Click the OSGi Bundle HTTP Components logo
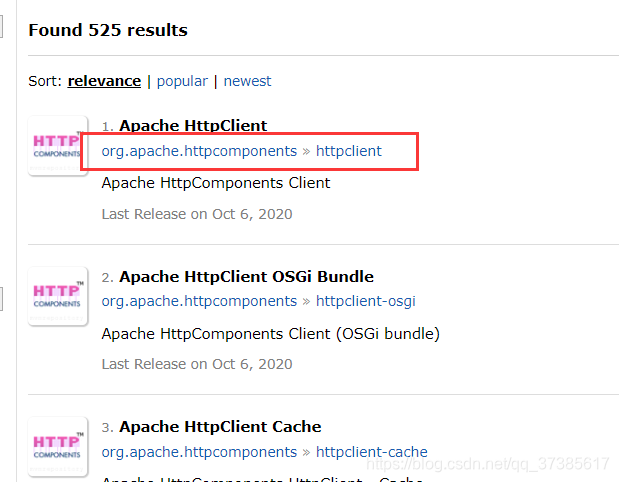The width and height of the screenshot is (619, 482). coord(58,296)
